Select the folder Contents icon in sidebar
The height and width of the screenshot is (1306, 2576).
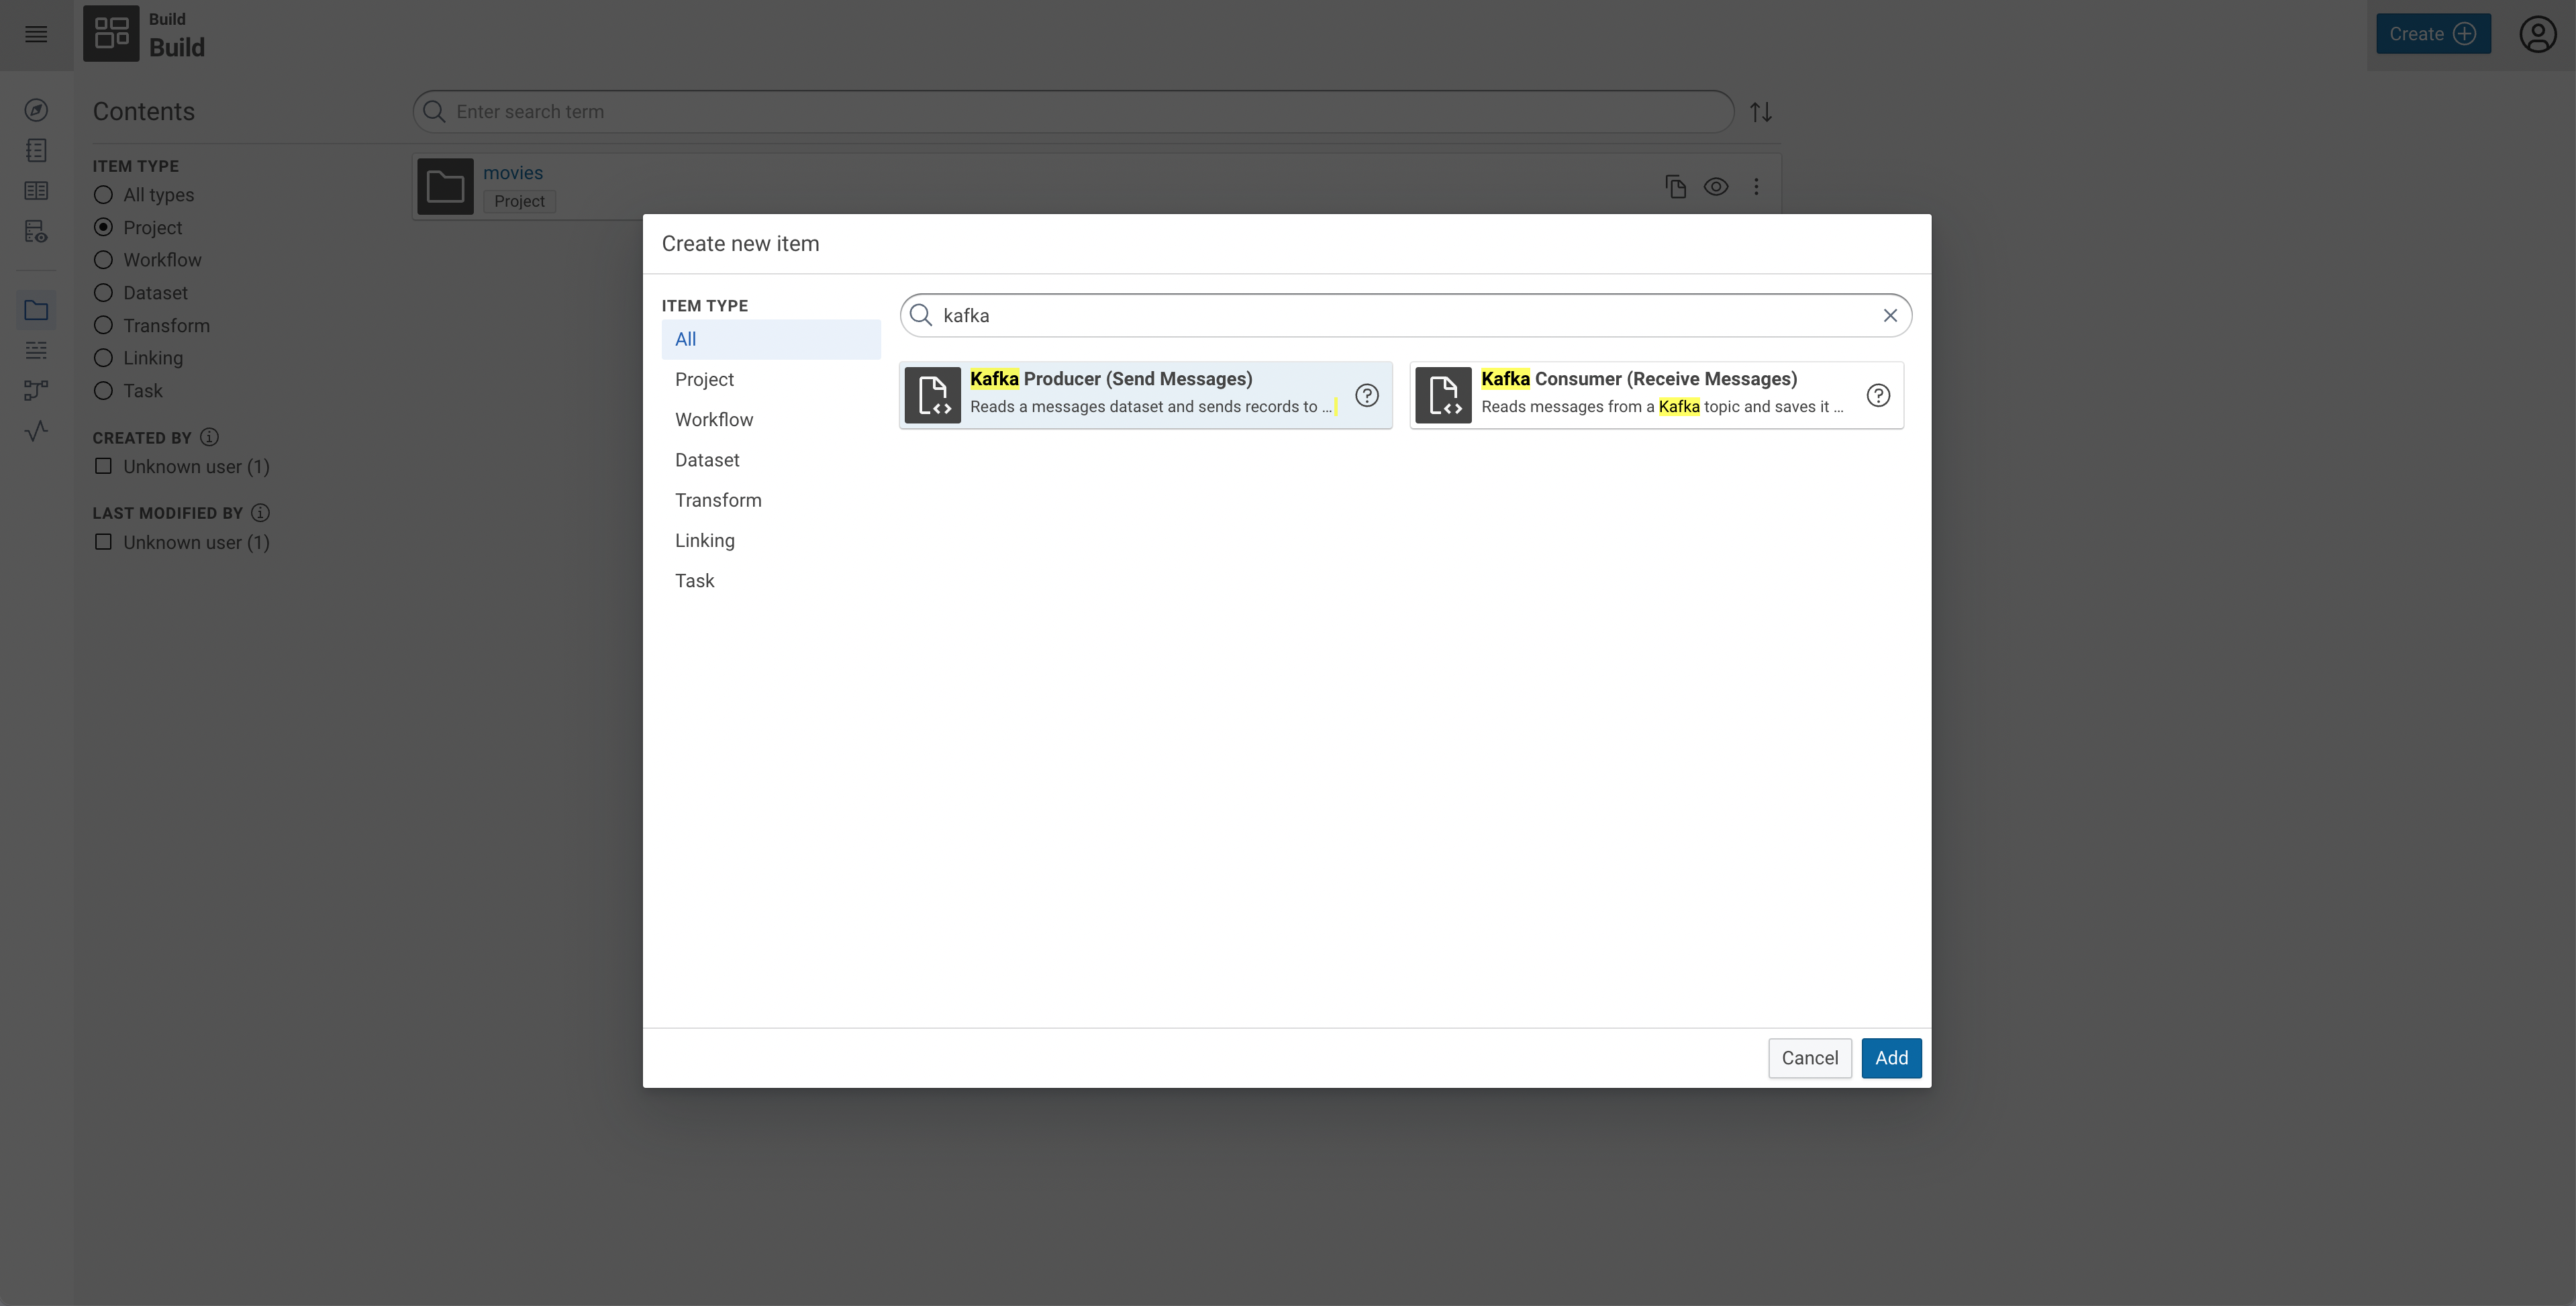tap(36, 309)
